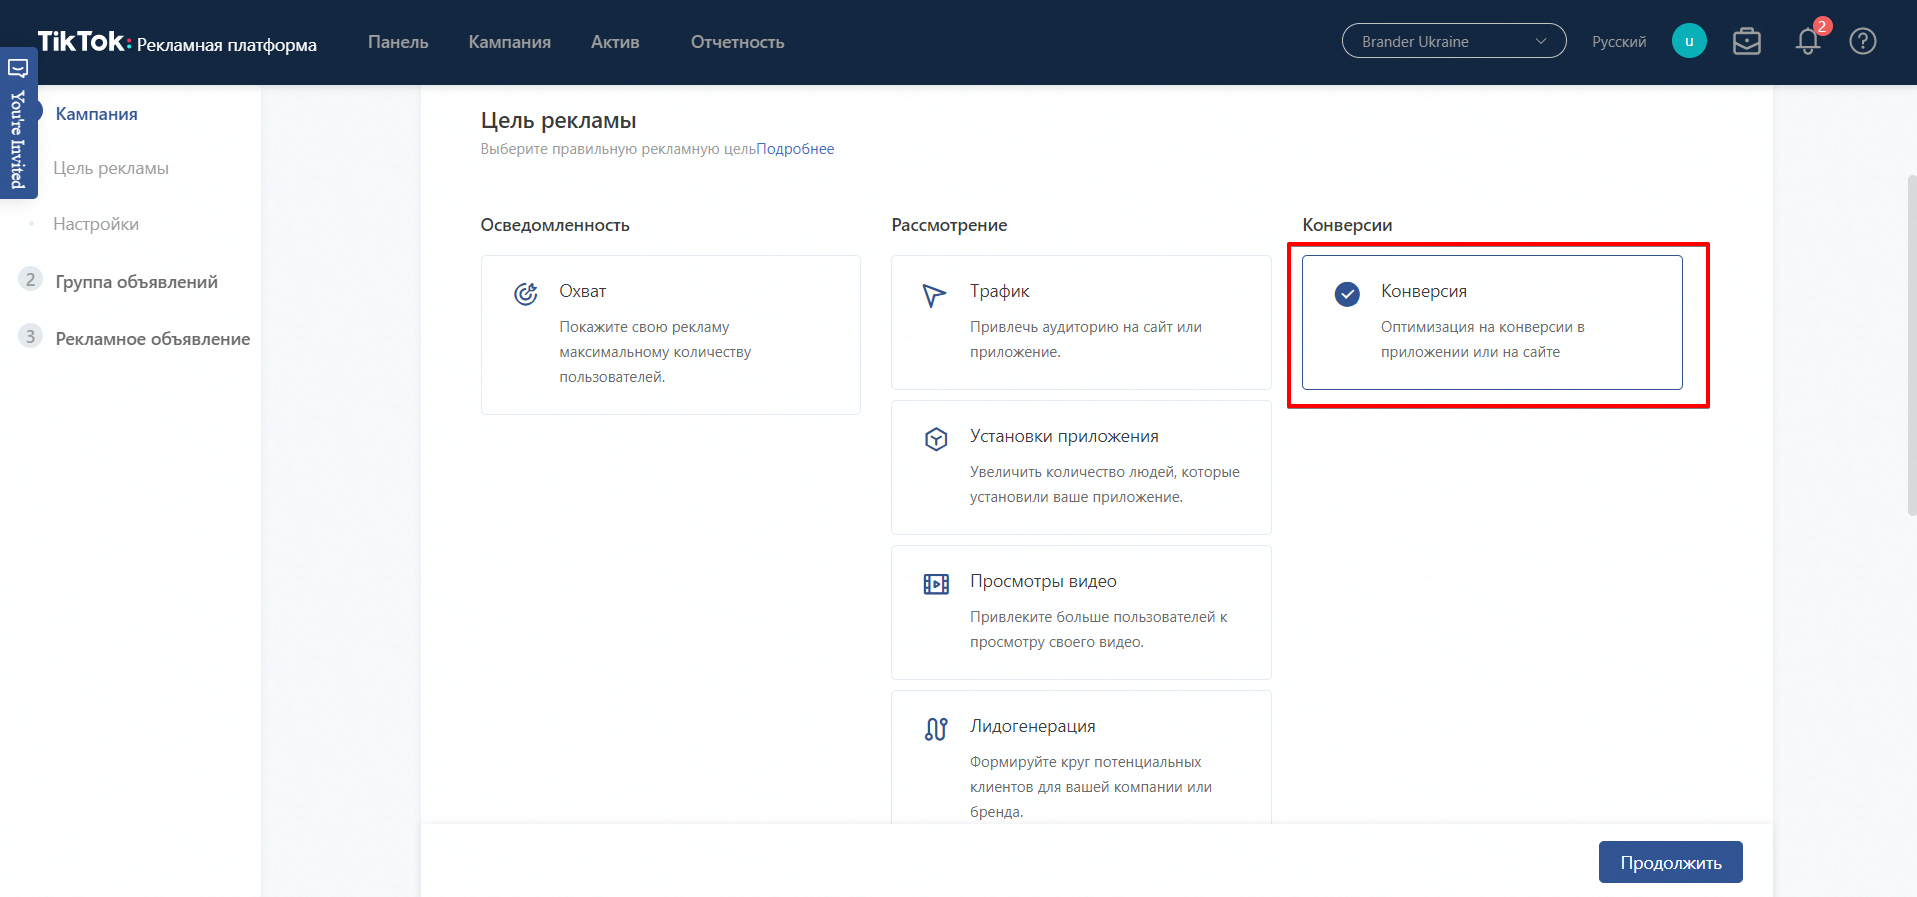Click the user avatar icon

[1689, 41]
